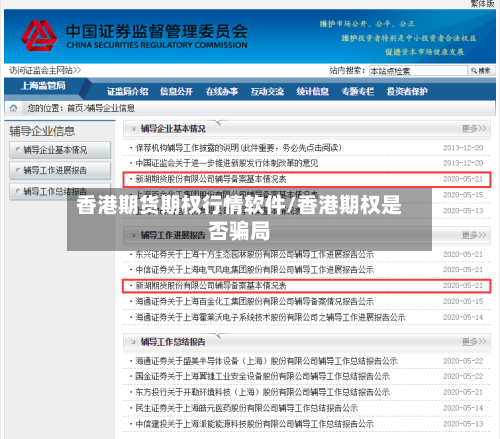The height and width of the screenshot is (439, 500).
Task: Expand 更多>> in 辅导工作进展报告 section
Action: (474, 235)
